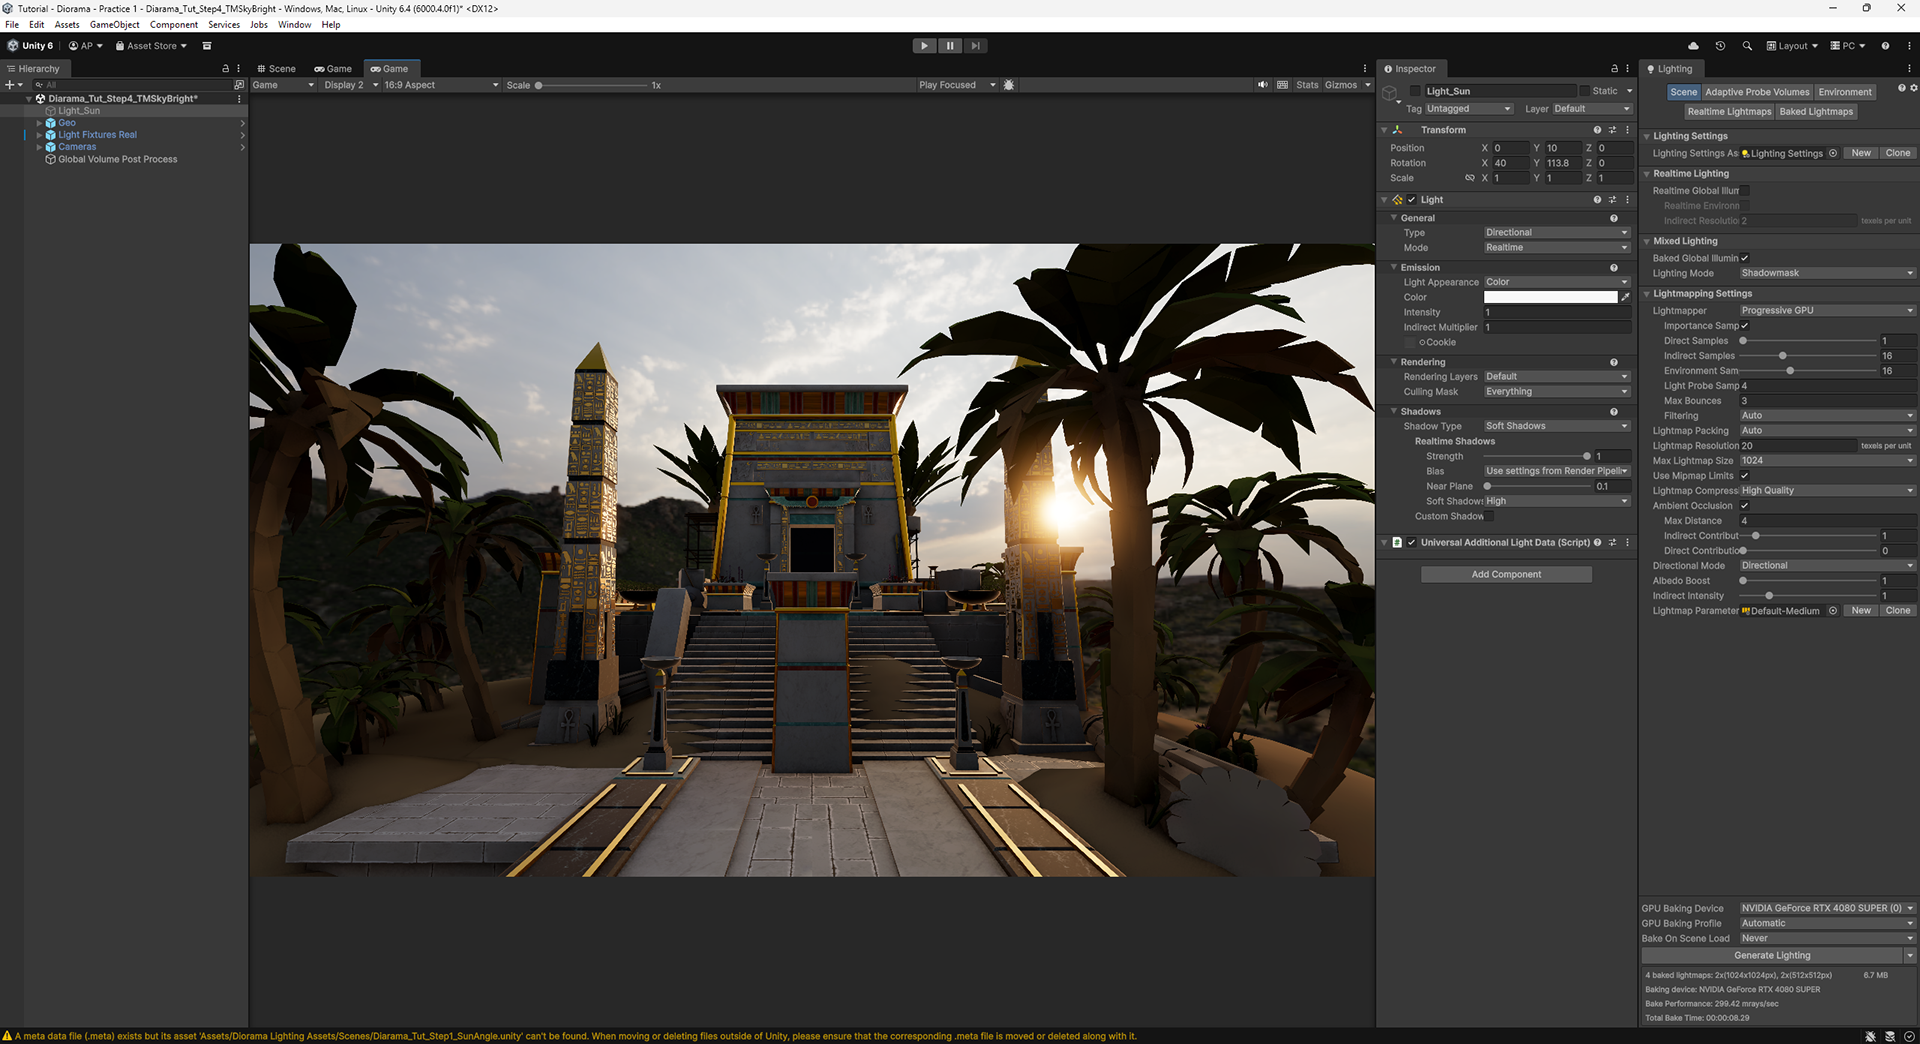This screenshot has width=1920, height=1044.
Task: Disable Baked Global Illumination checkbox
Action: click(1745, 258)
